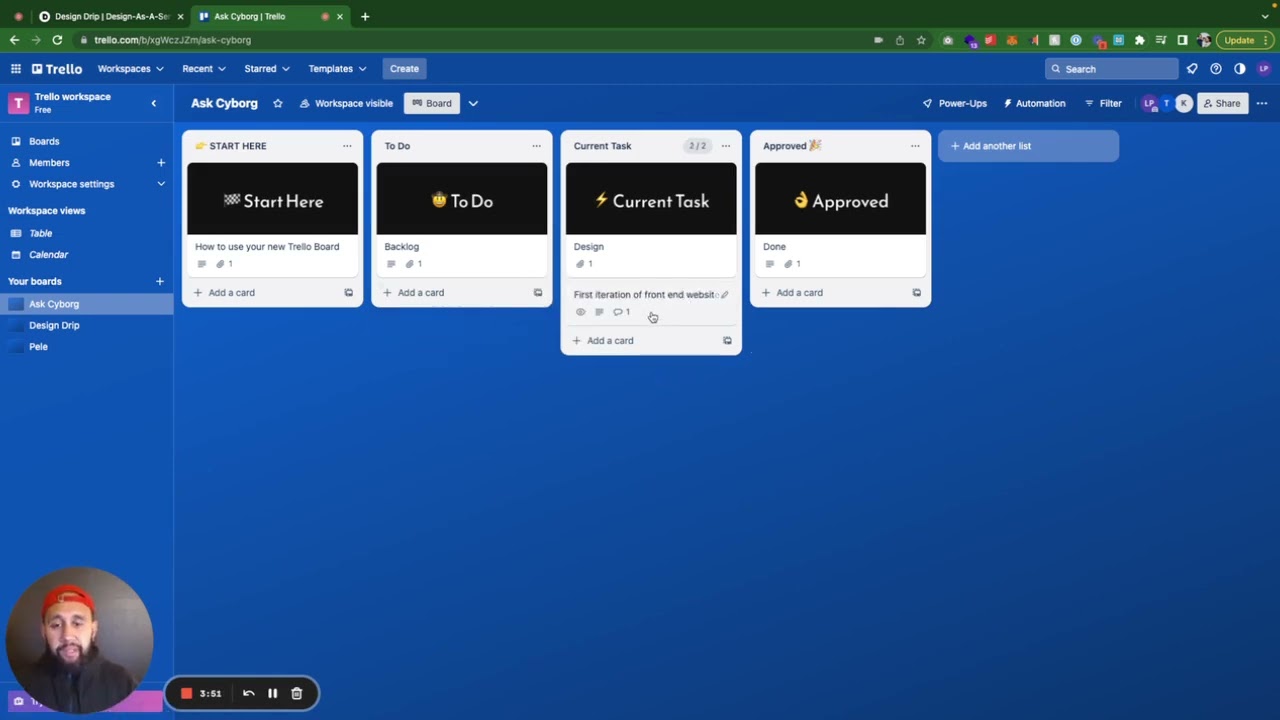Open the help information icon

(1216, 69)
